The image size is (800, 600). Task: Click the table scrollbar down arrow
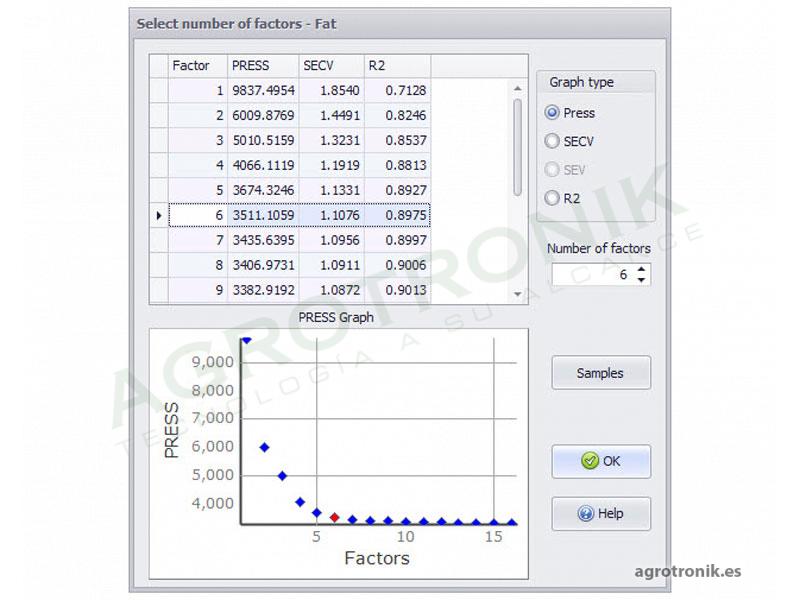[x=517, y=294]
